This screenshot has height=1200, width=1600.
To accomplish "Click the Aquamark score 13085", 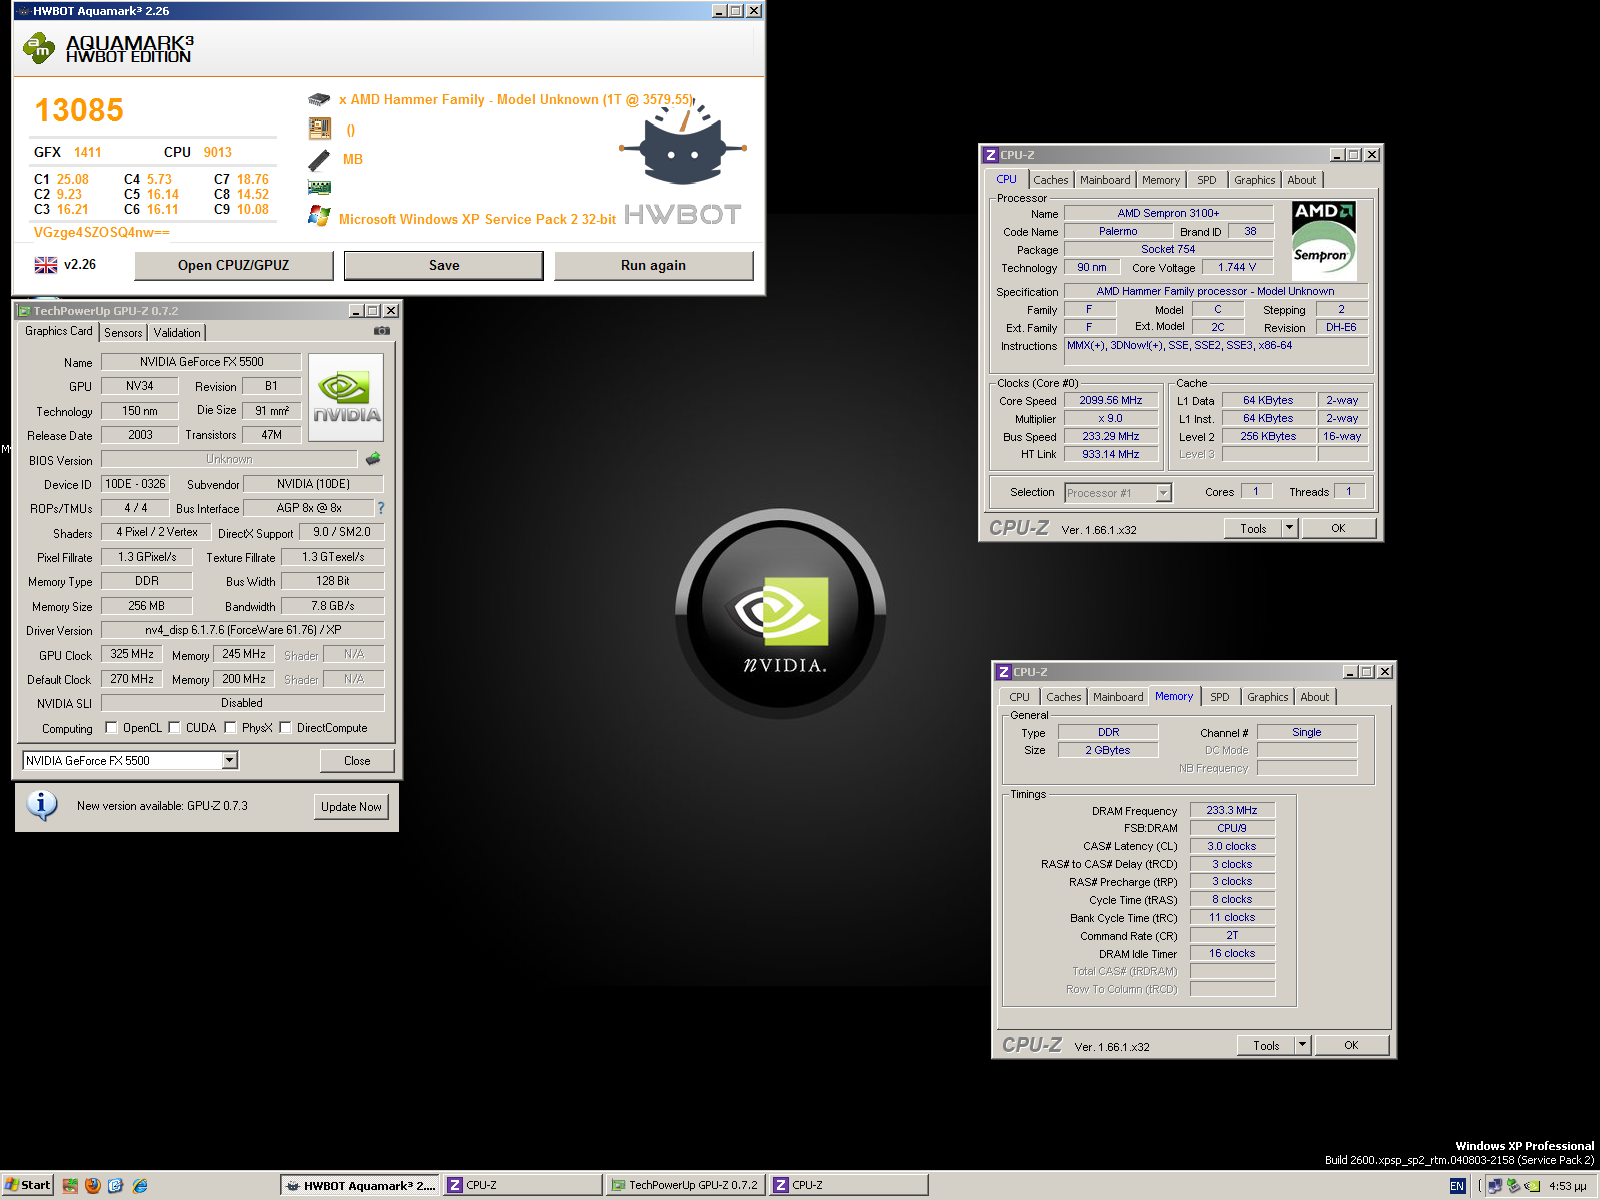I will pyautogui.click(x=79, y=110).
